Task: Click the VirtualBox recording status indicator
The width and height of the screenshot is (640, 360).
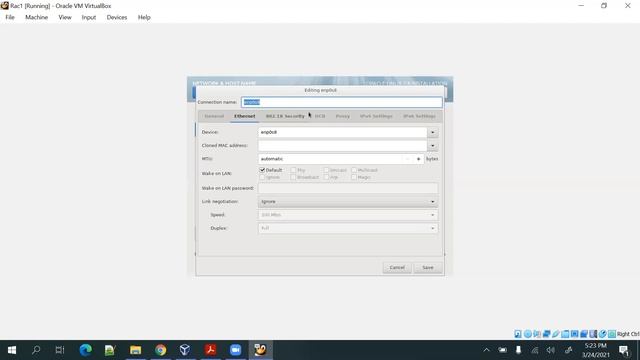Action: tap(584, 334)
